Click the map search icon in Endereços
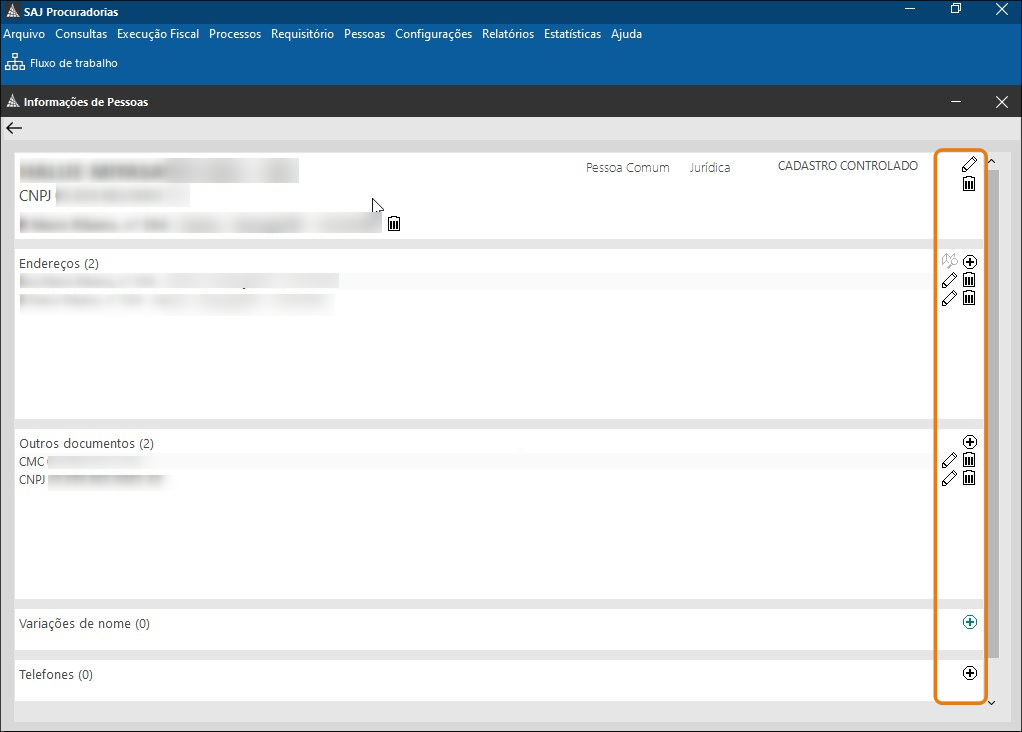 click(x=949, y=261)
